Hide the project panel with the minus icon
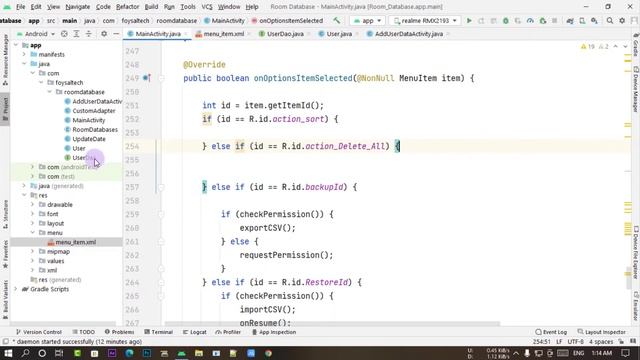 [x=116, y=34]
